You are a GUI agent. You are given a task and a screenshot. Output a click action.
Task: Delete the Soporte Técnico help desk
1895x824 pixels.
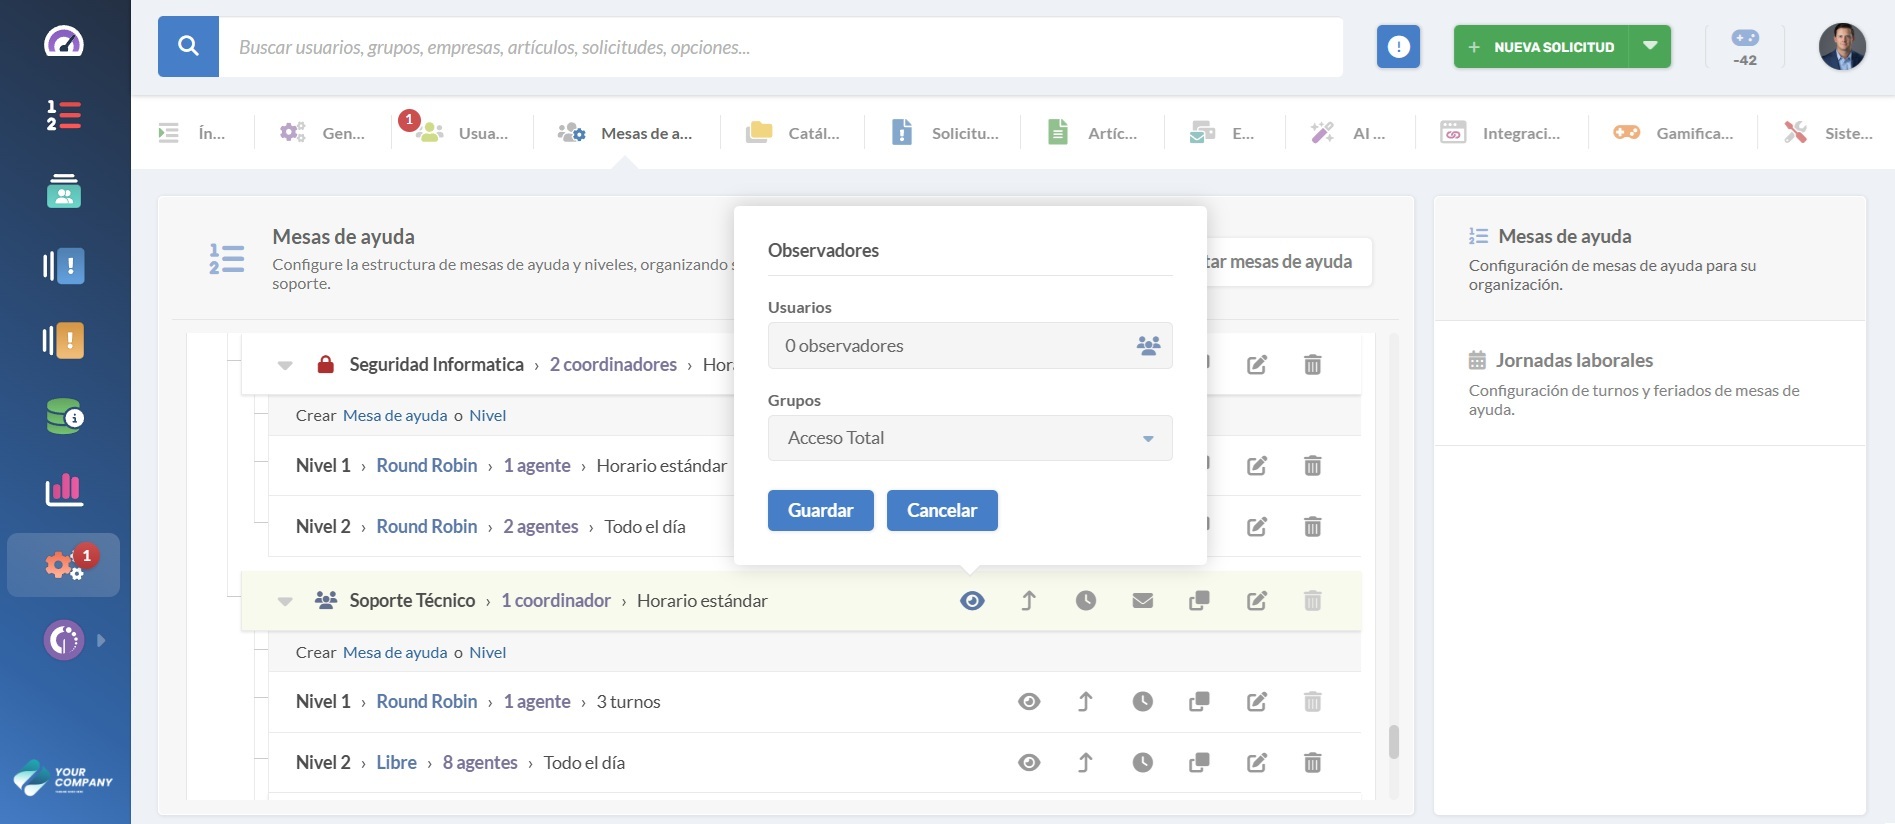1313,600
